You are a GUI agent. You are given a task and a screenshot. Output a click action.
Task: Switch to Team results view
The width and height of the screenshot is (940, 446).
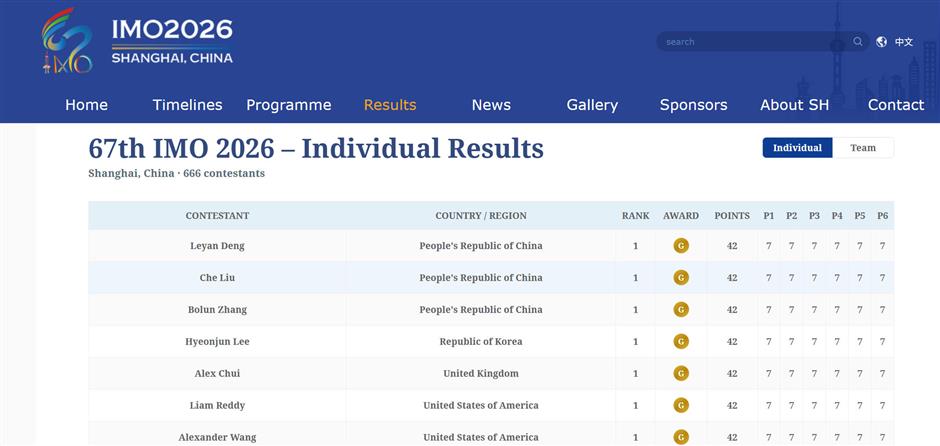tap(863, 148)
